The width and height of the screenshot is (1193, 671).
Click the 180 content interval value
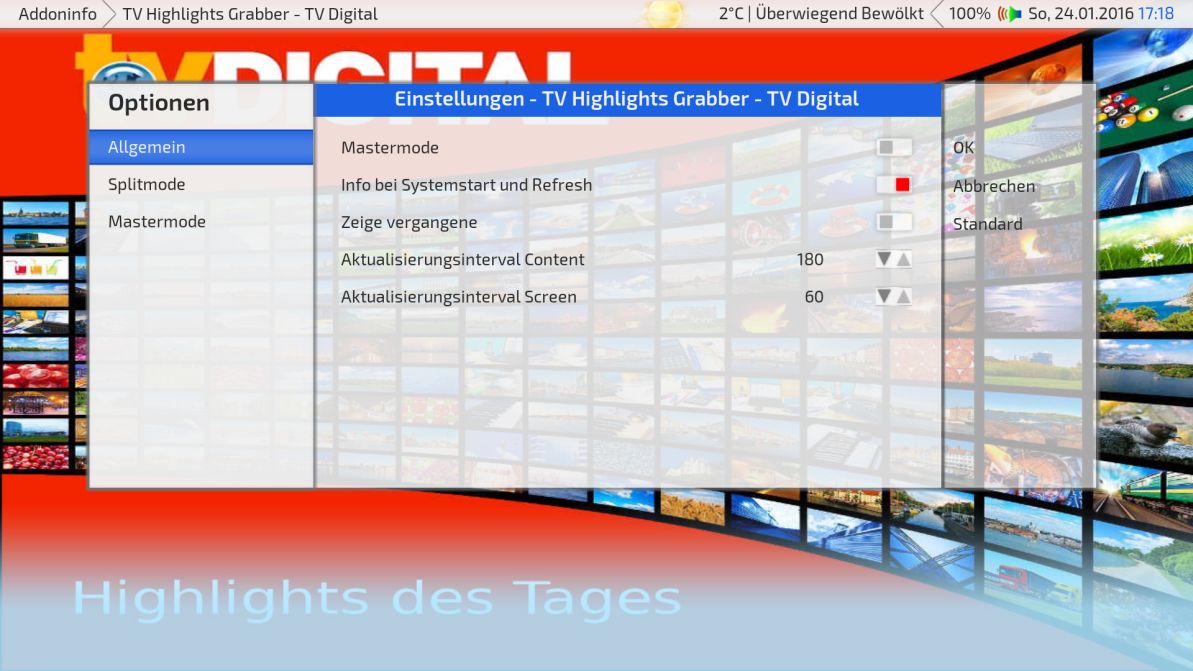point(810,259)
